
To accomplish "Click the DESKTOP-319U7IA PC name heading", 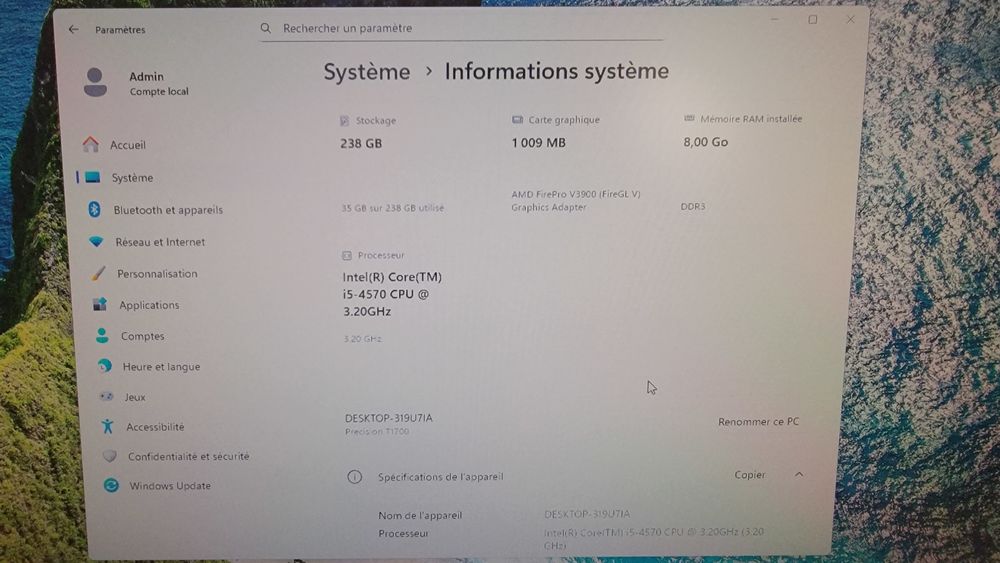I will pos(388,418).
